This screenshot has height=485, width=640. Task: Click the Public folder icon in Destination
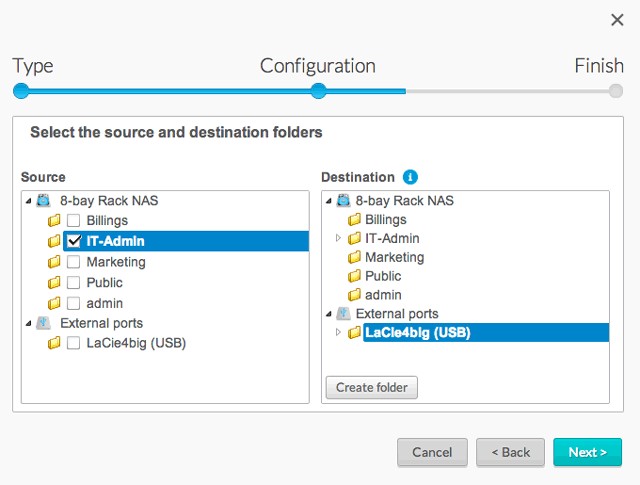coord(353,276)
